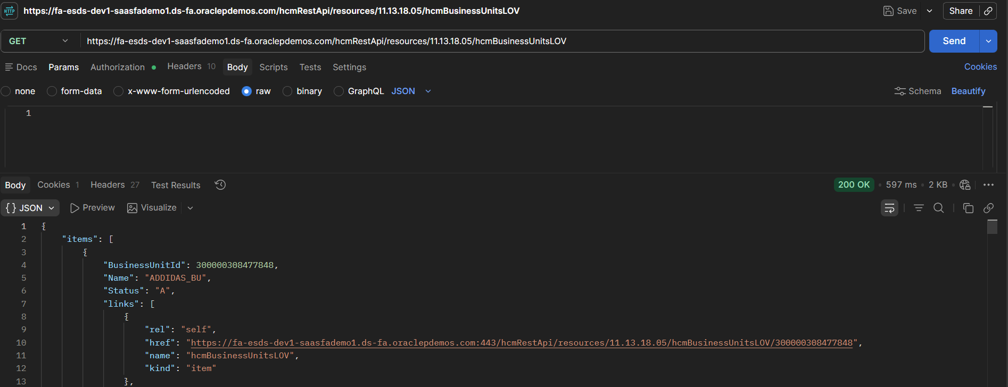This screenshot has height=387, width=1008.
Task: Open the response JSON format dropdown
Action: pos(30,208)
